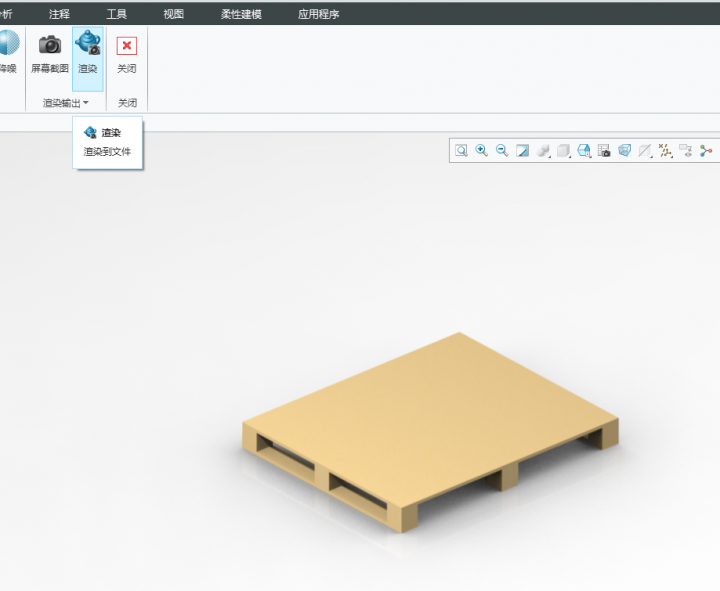
Task: Toggle annotation display in graphics toolbar
Action: pyautogui.click(x=685, y=151)
